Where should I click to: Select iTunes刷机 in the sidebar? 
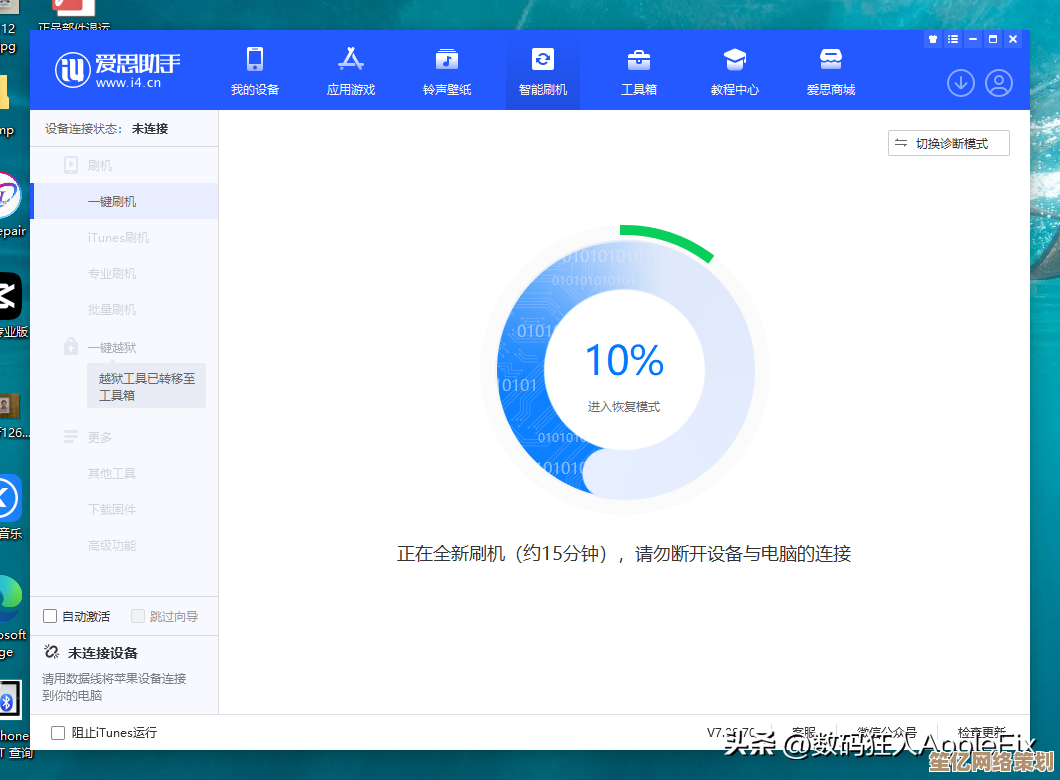(118, 237)
